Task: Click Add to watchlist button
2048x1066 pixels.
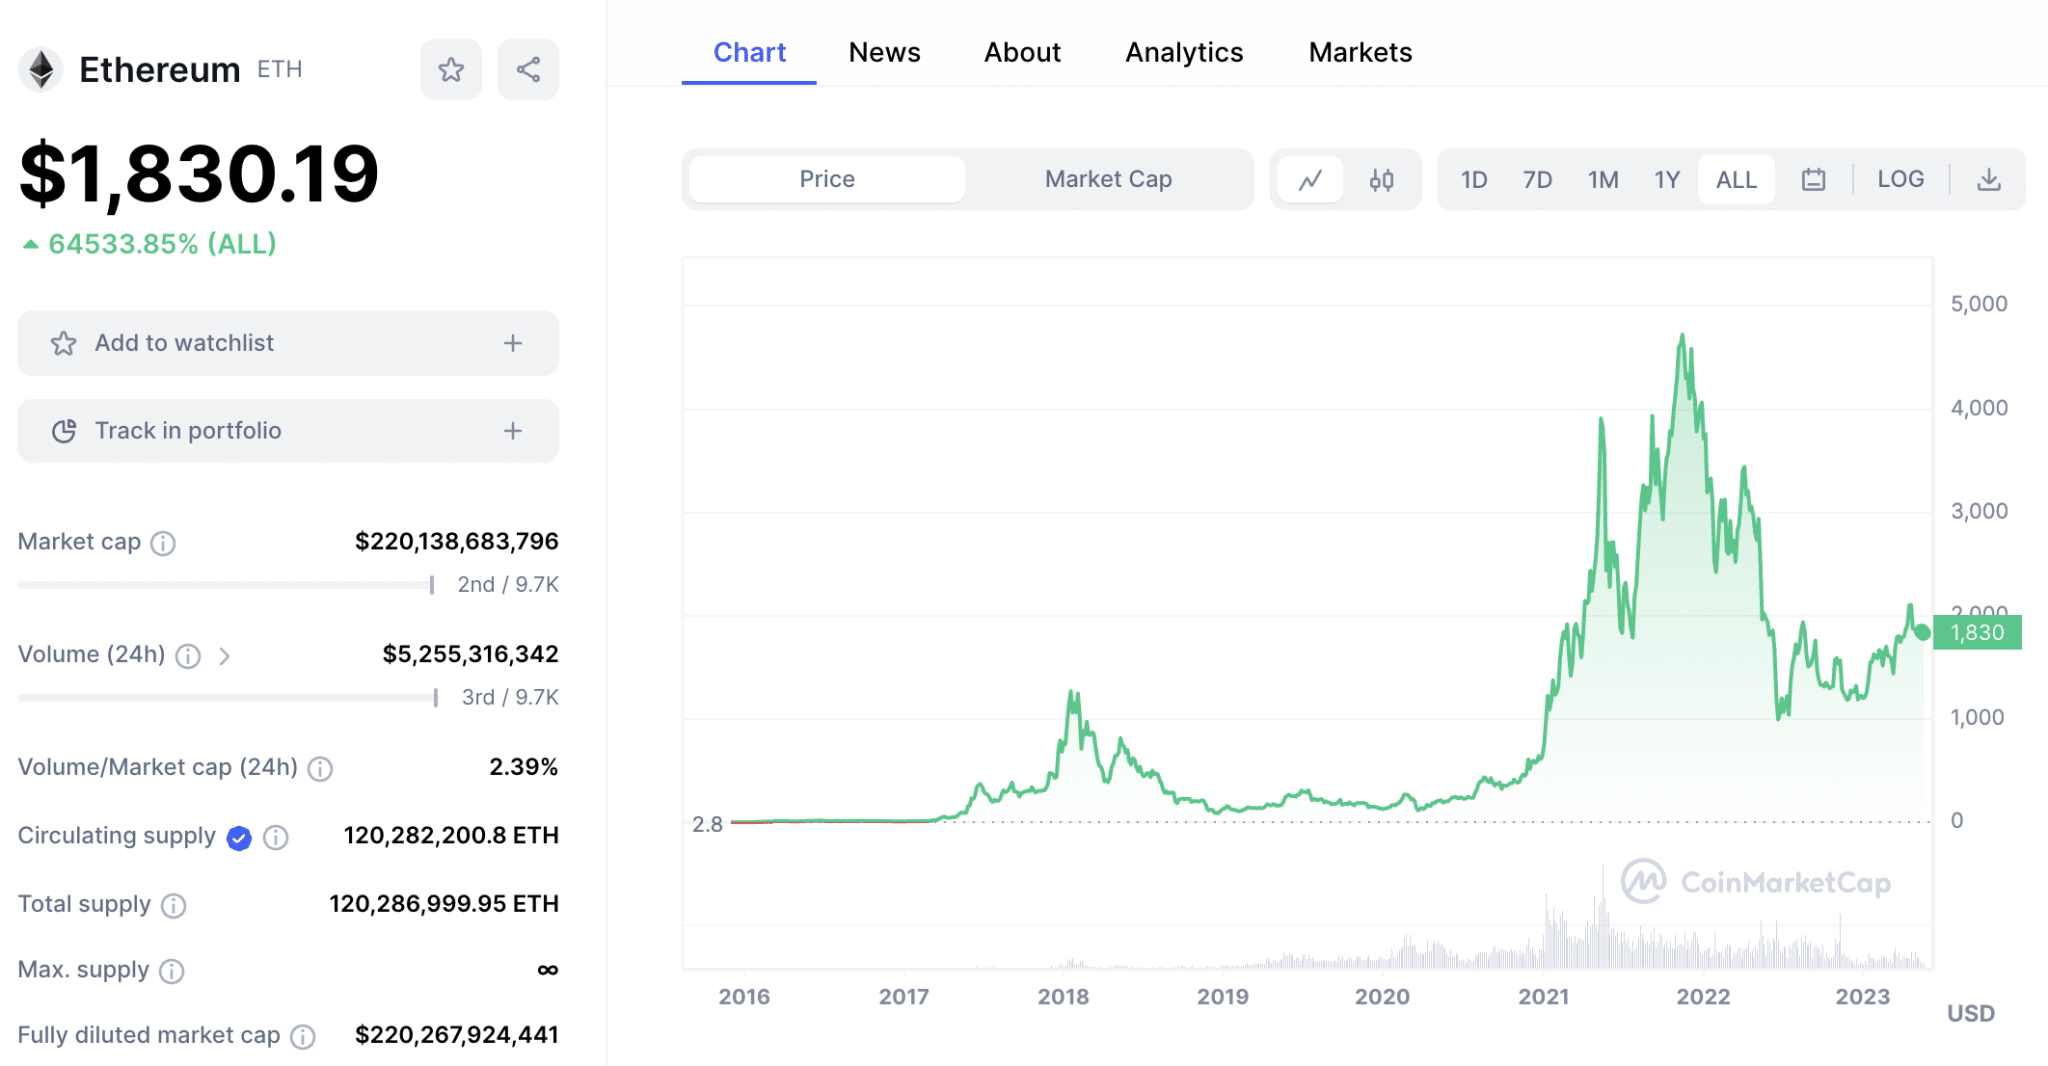Action: tap(288, 343)
